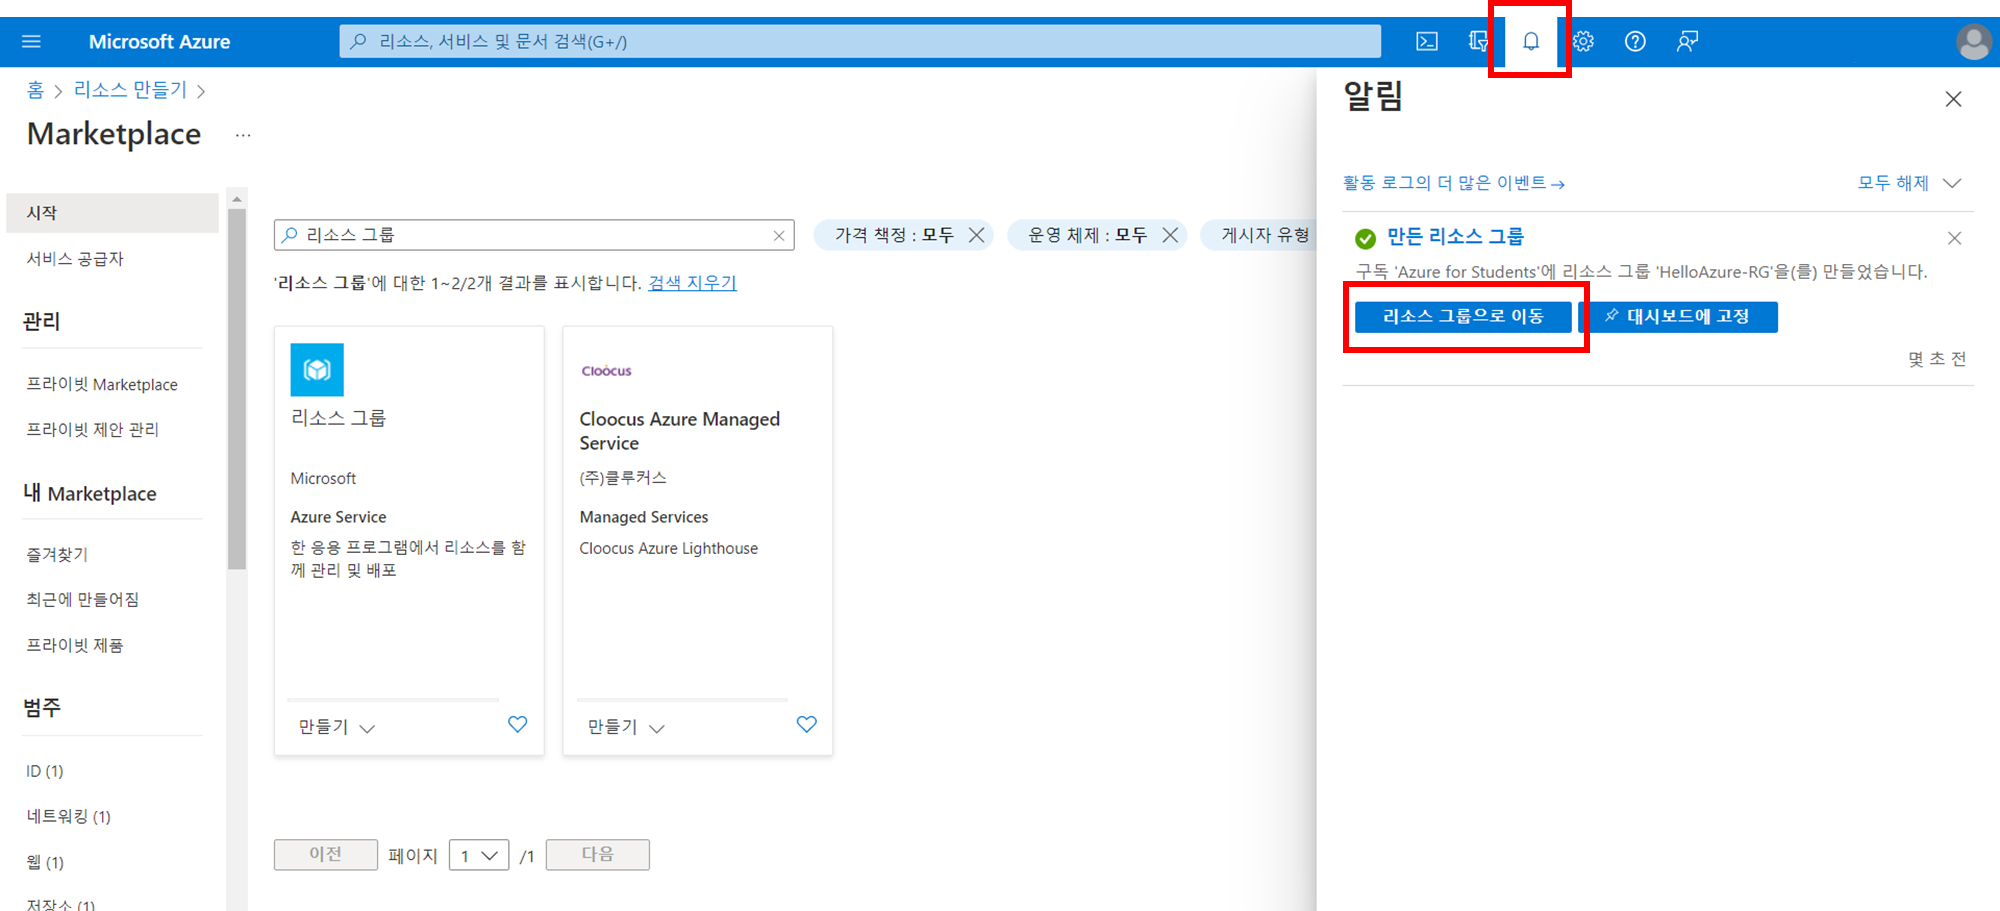
Task: Click the 다음 page button
Action: coord(598,855)
